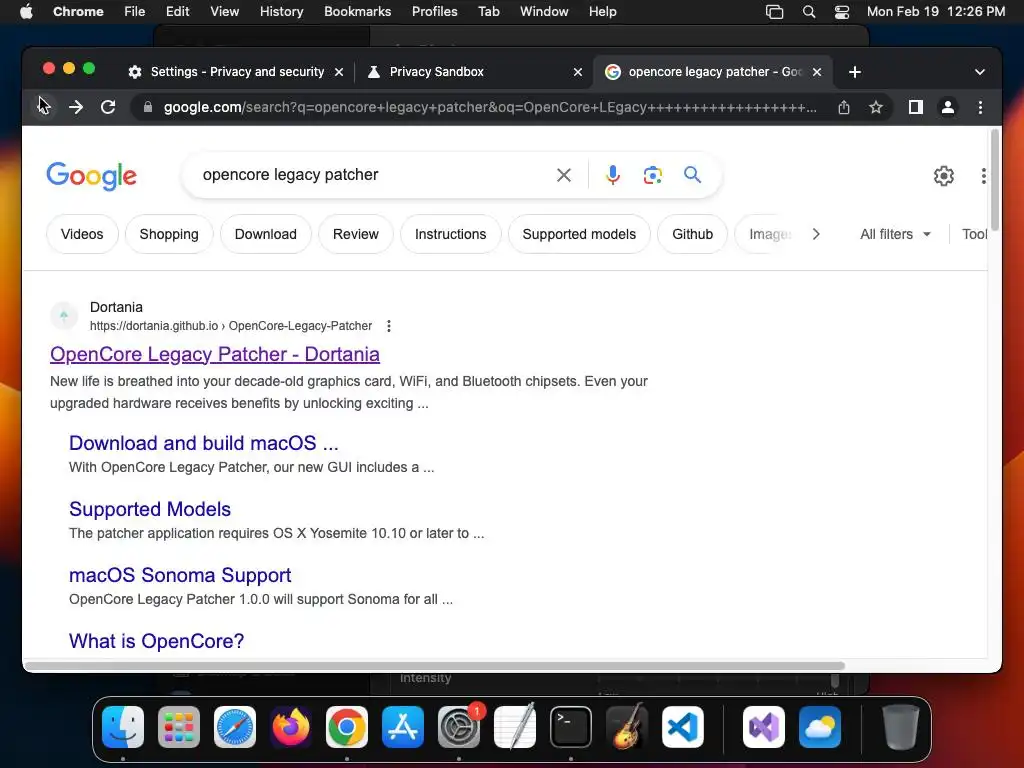Open Control Center in menu bar

click(842, 12)
